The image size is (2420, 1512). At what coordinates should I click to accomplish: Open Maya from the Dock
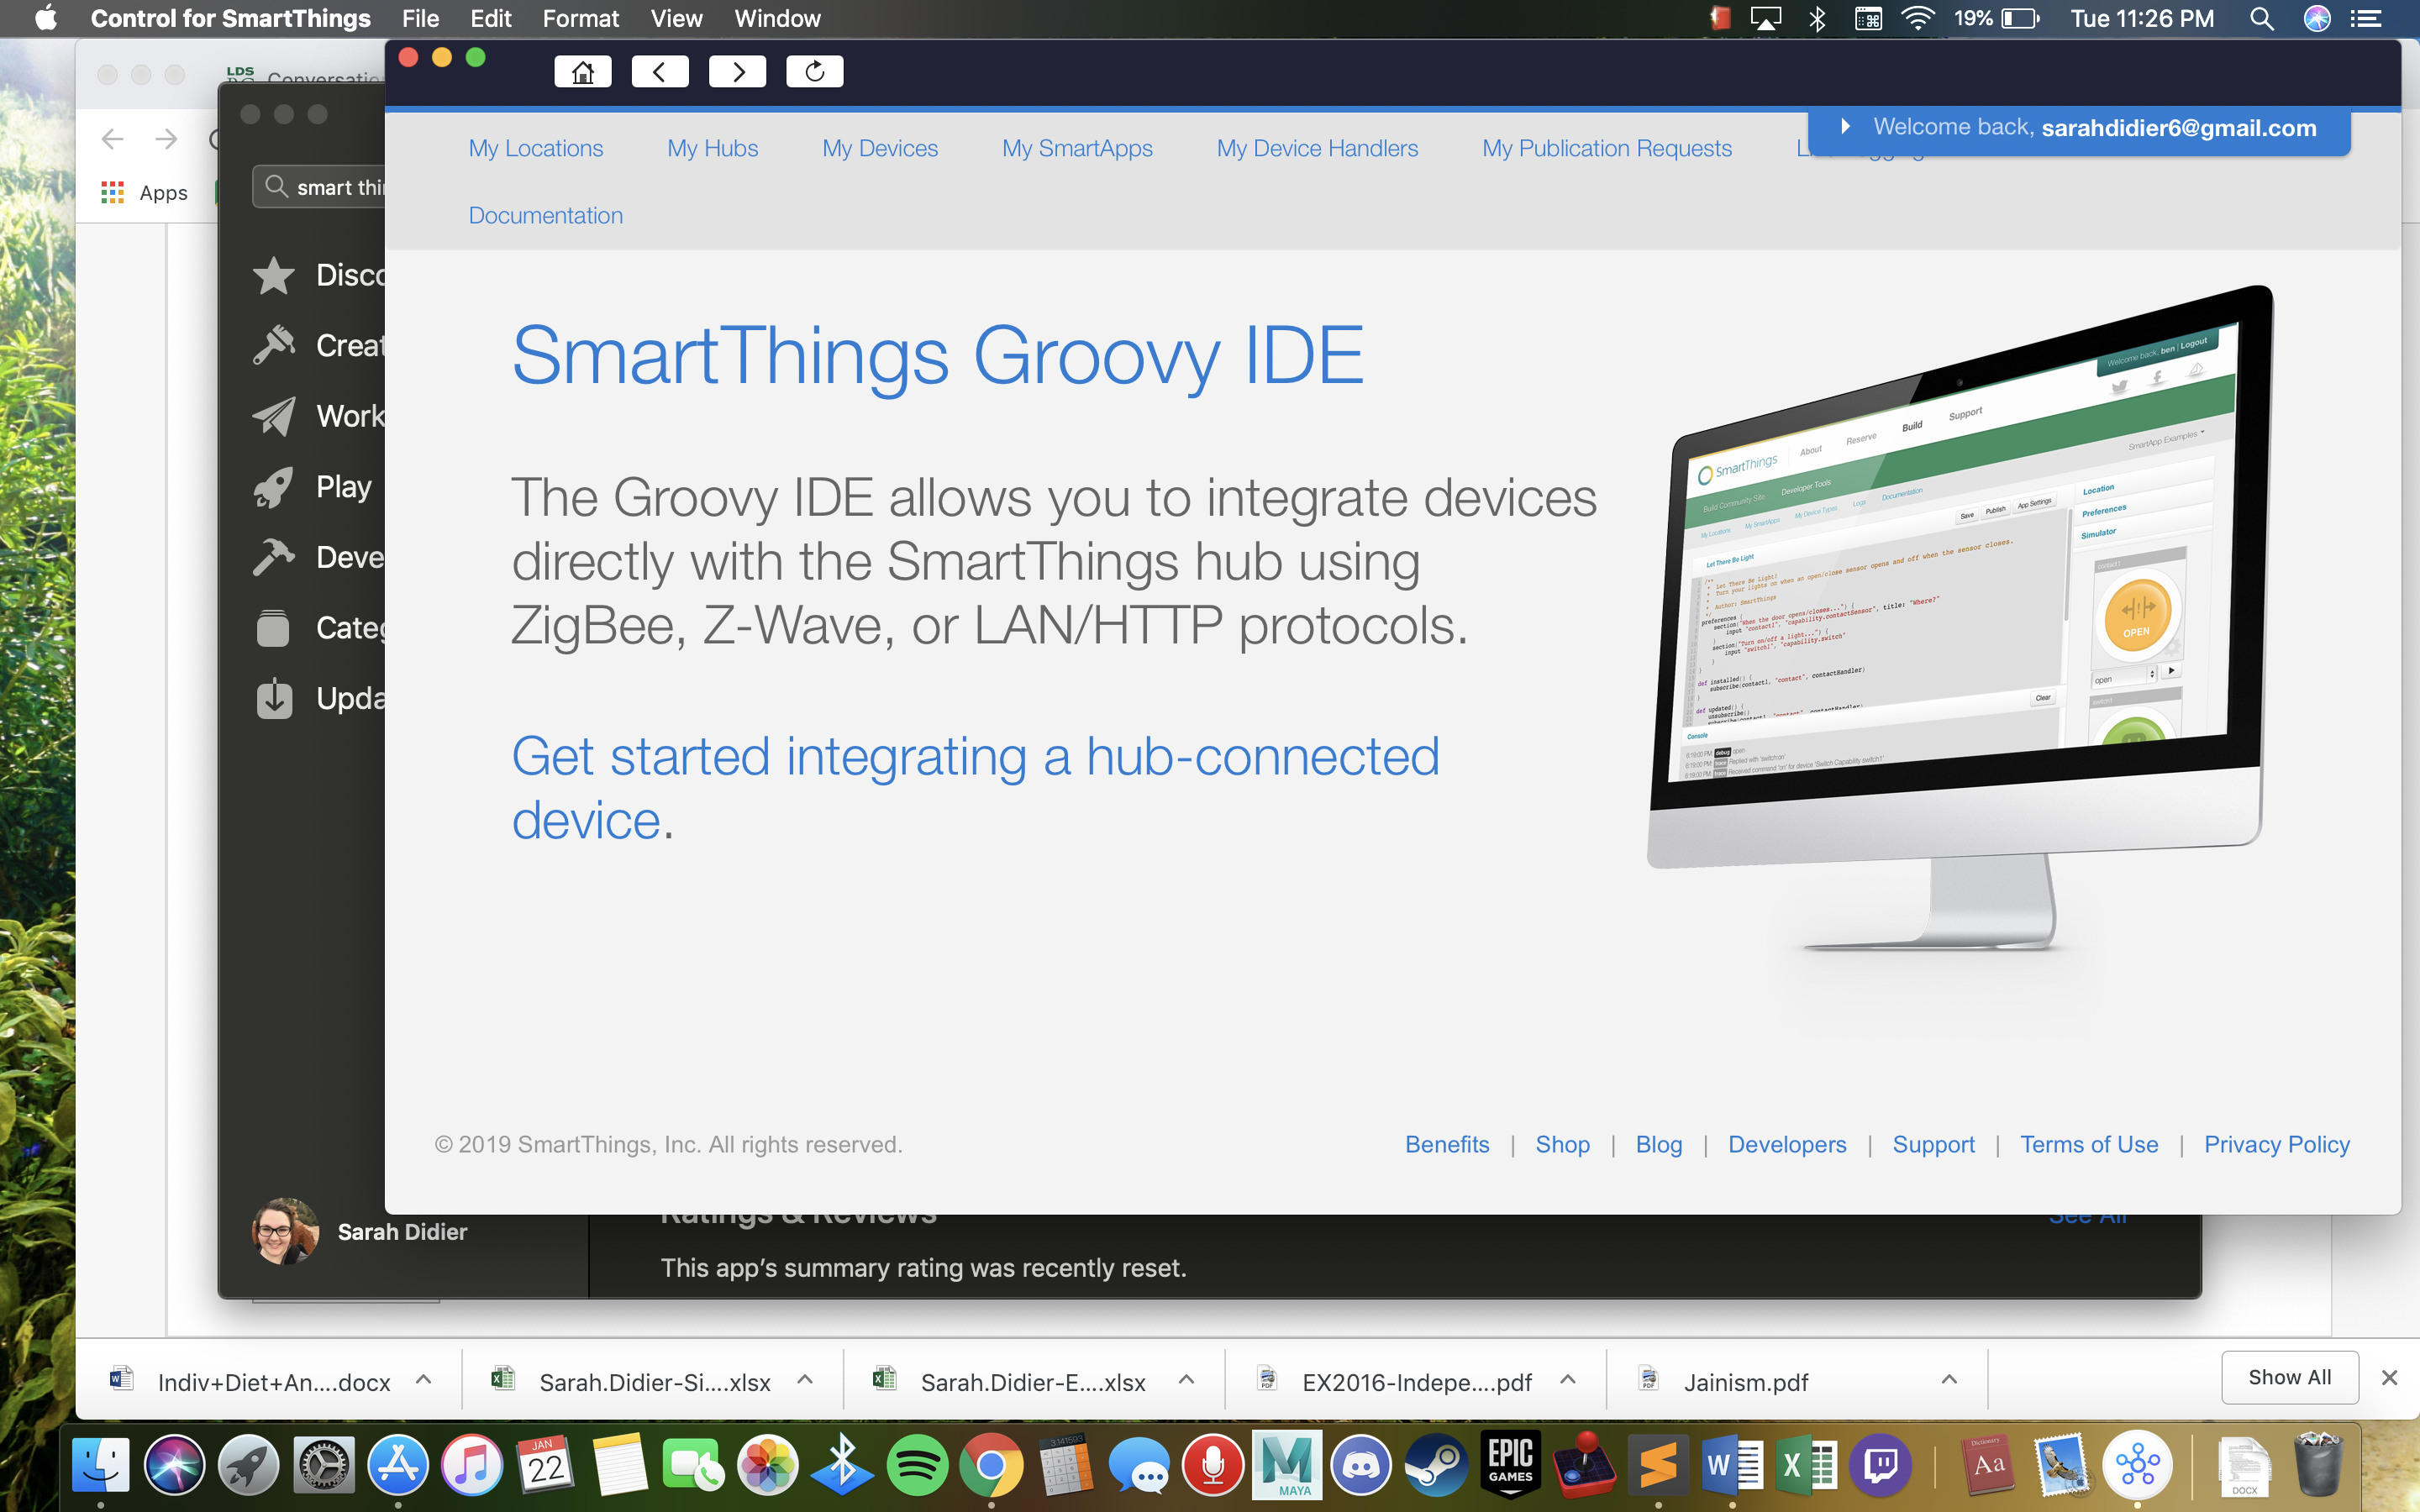(1287, 1465)
